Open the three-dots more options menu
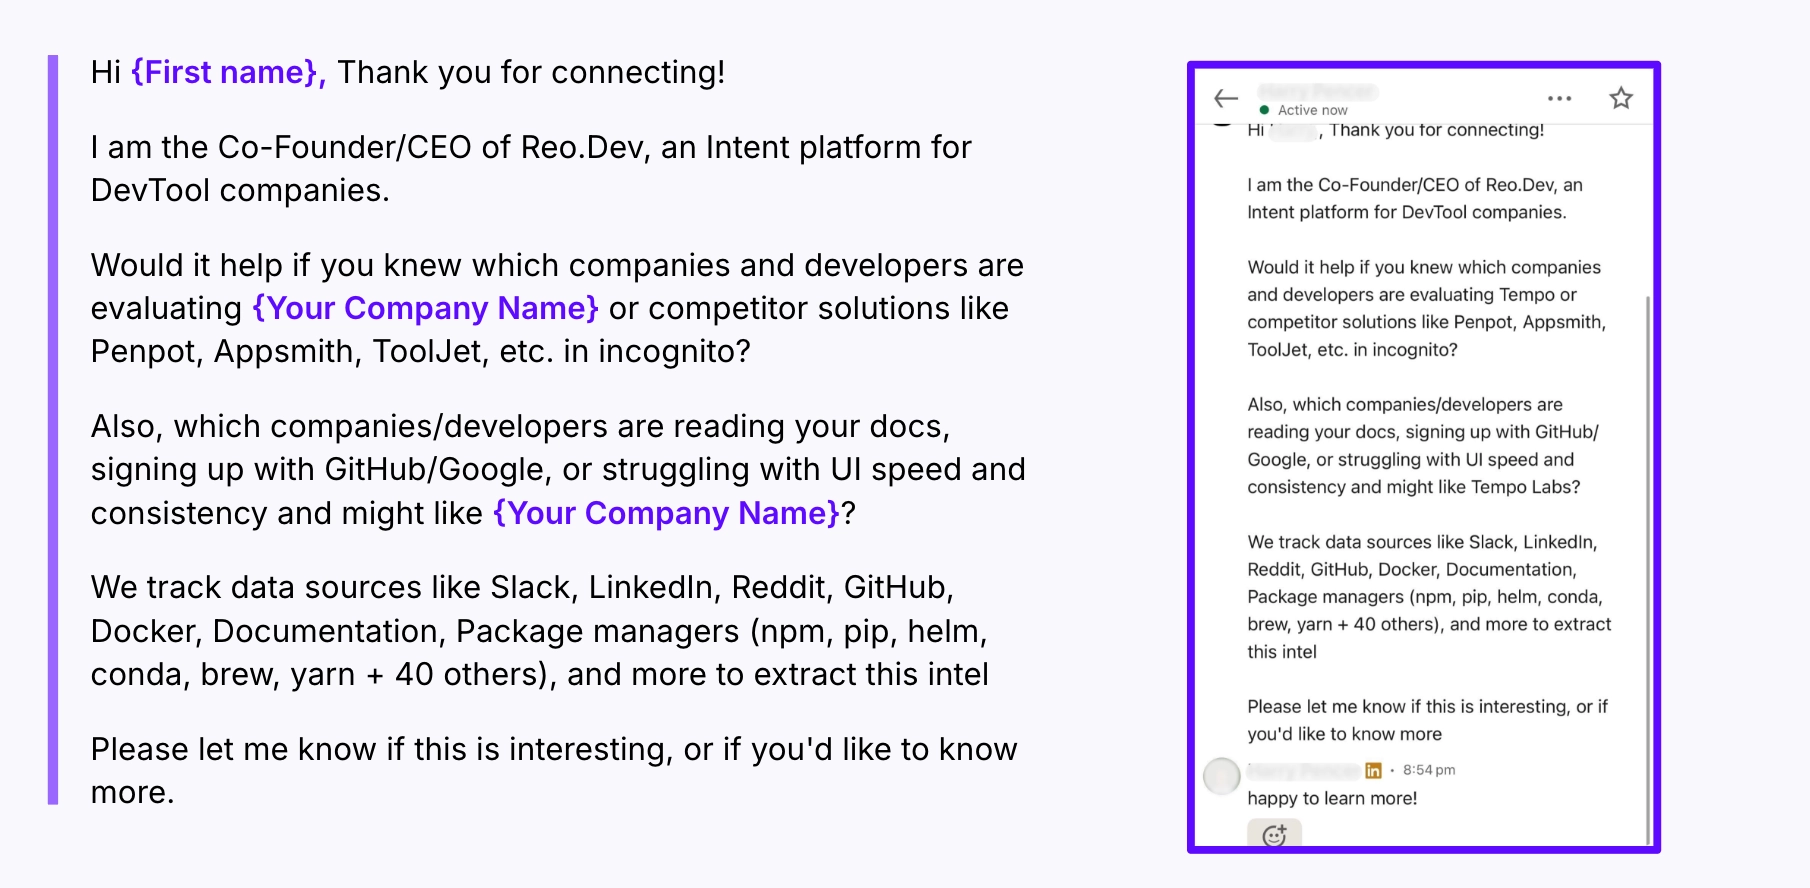 tap(1559, 98)
